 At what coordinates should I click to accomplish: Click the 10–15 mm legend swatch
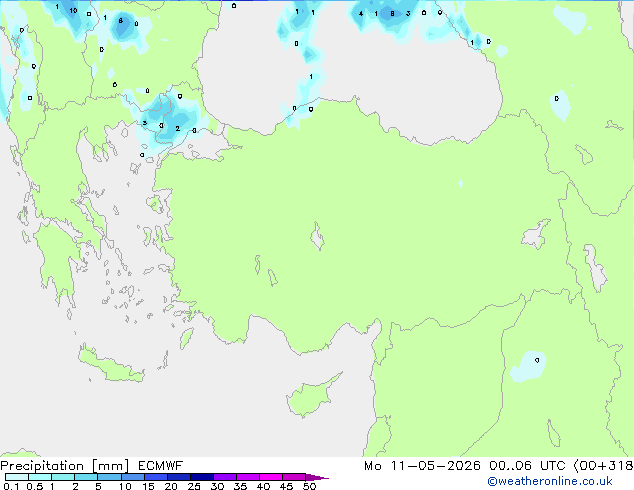132,477
